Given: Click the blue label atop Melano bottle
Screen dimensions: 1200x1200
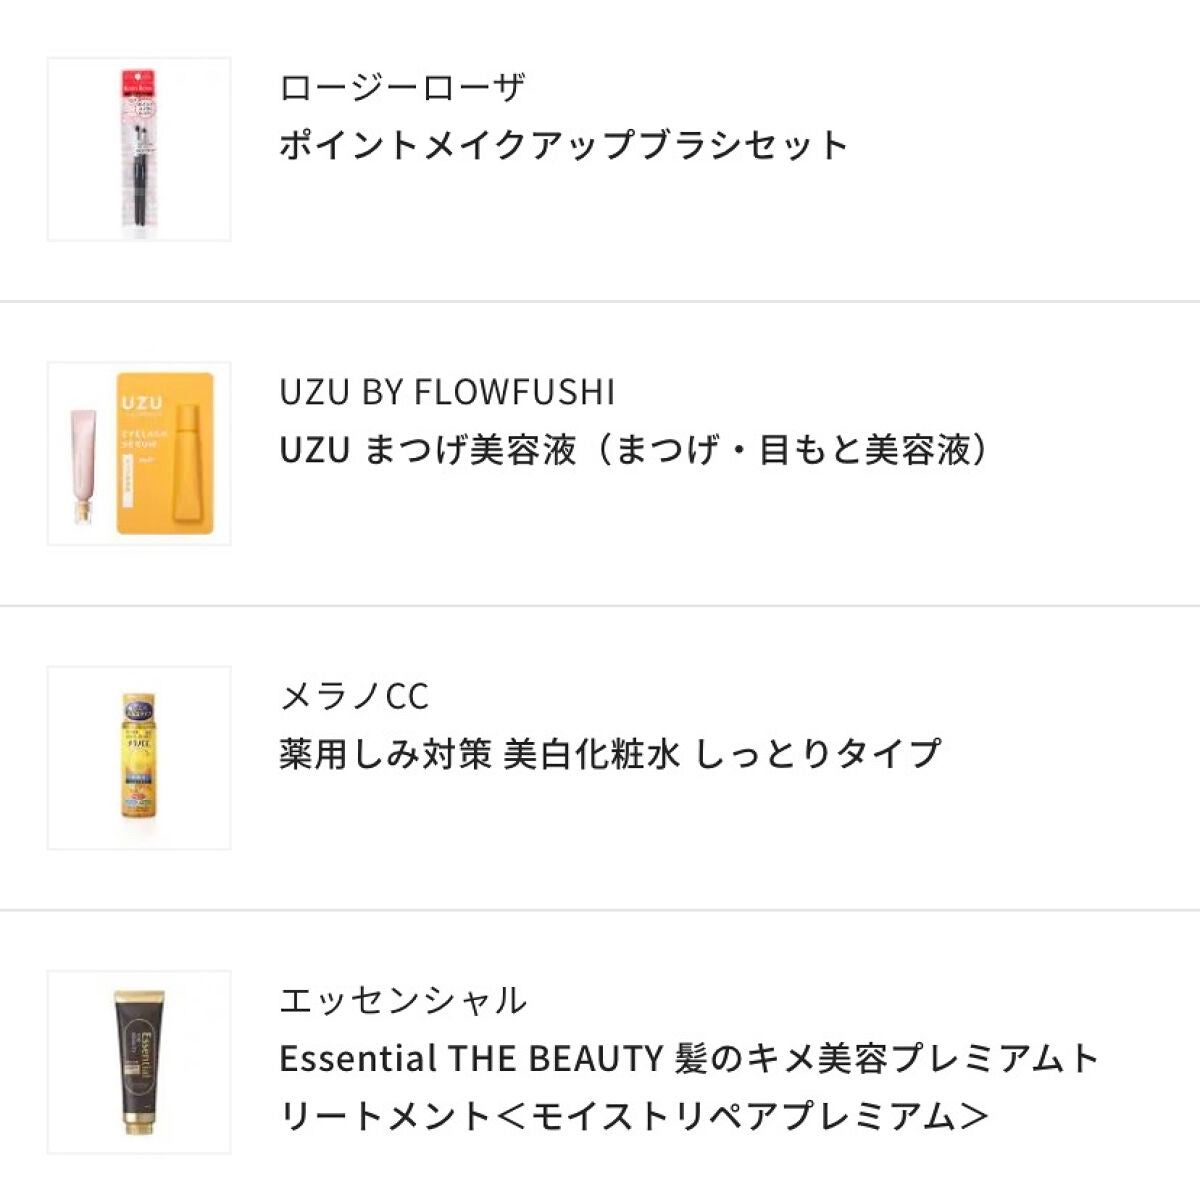Looking at the screenshot, I should 139,708.
